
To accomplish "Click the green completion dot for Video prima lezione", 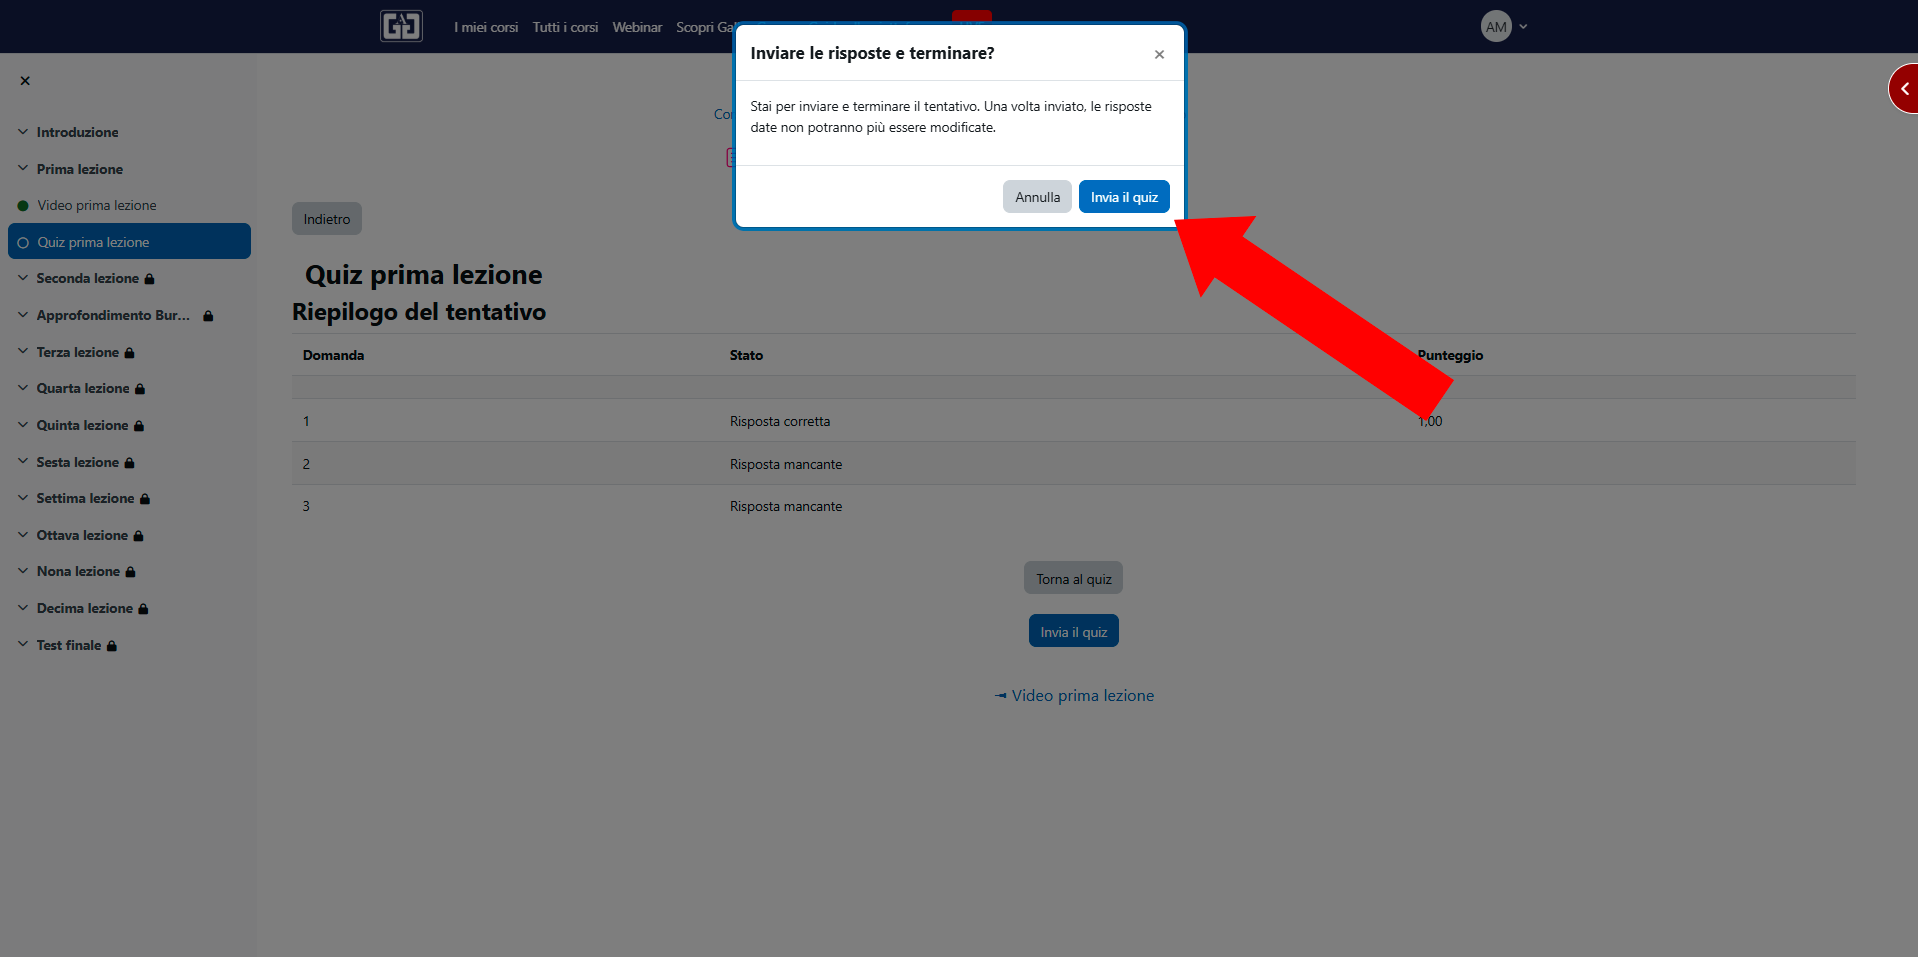I will pyautogui.click(x=23, y=206).
